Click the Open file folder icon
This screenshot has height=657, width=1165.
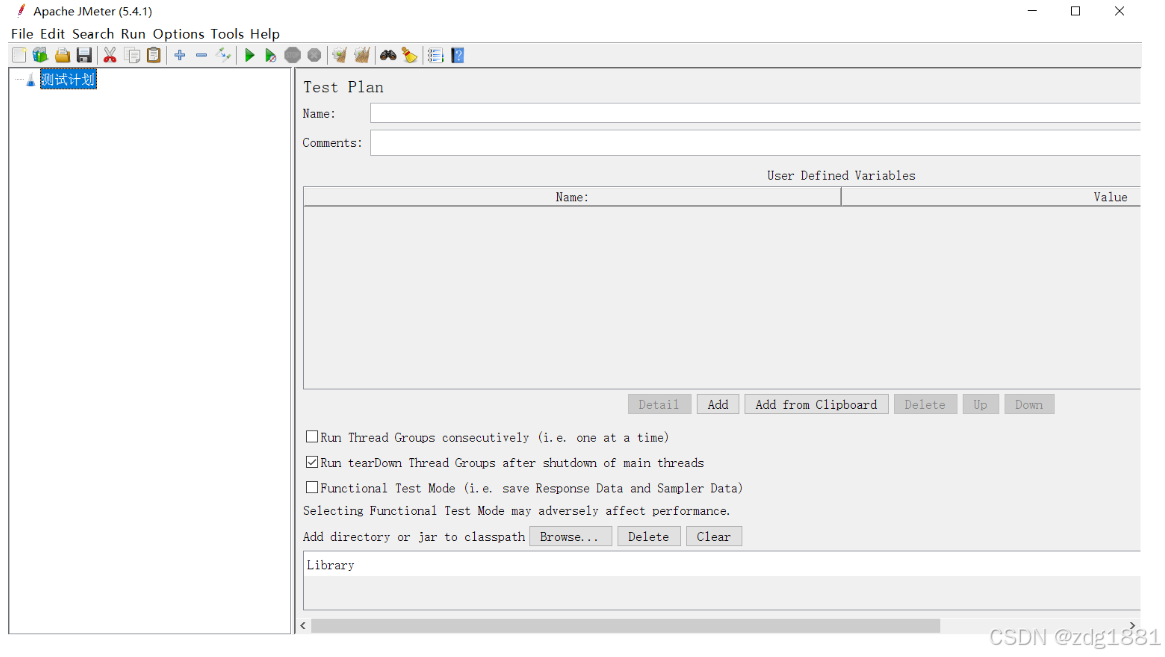pos(62,55)
